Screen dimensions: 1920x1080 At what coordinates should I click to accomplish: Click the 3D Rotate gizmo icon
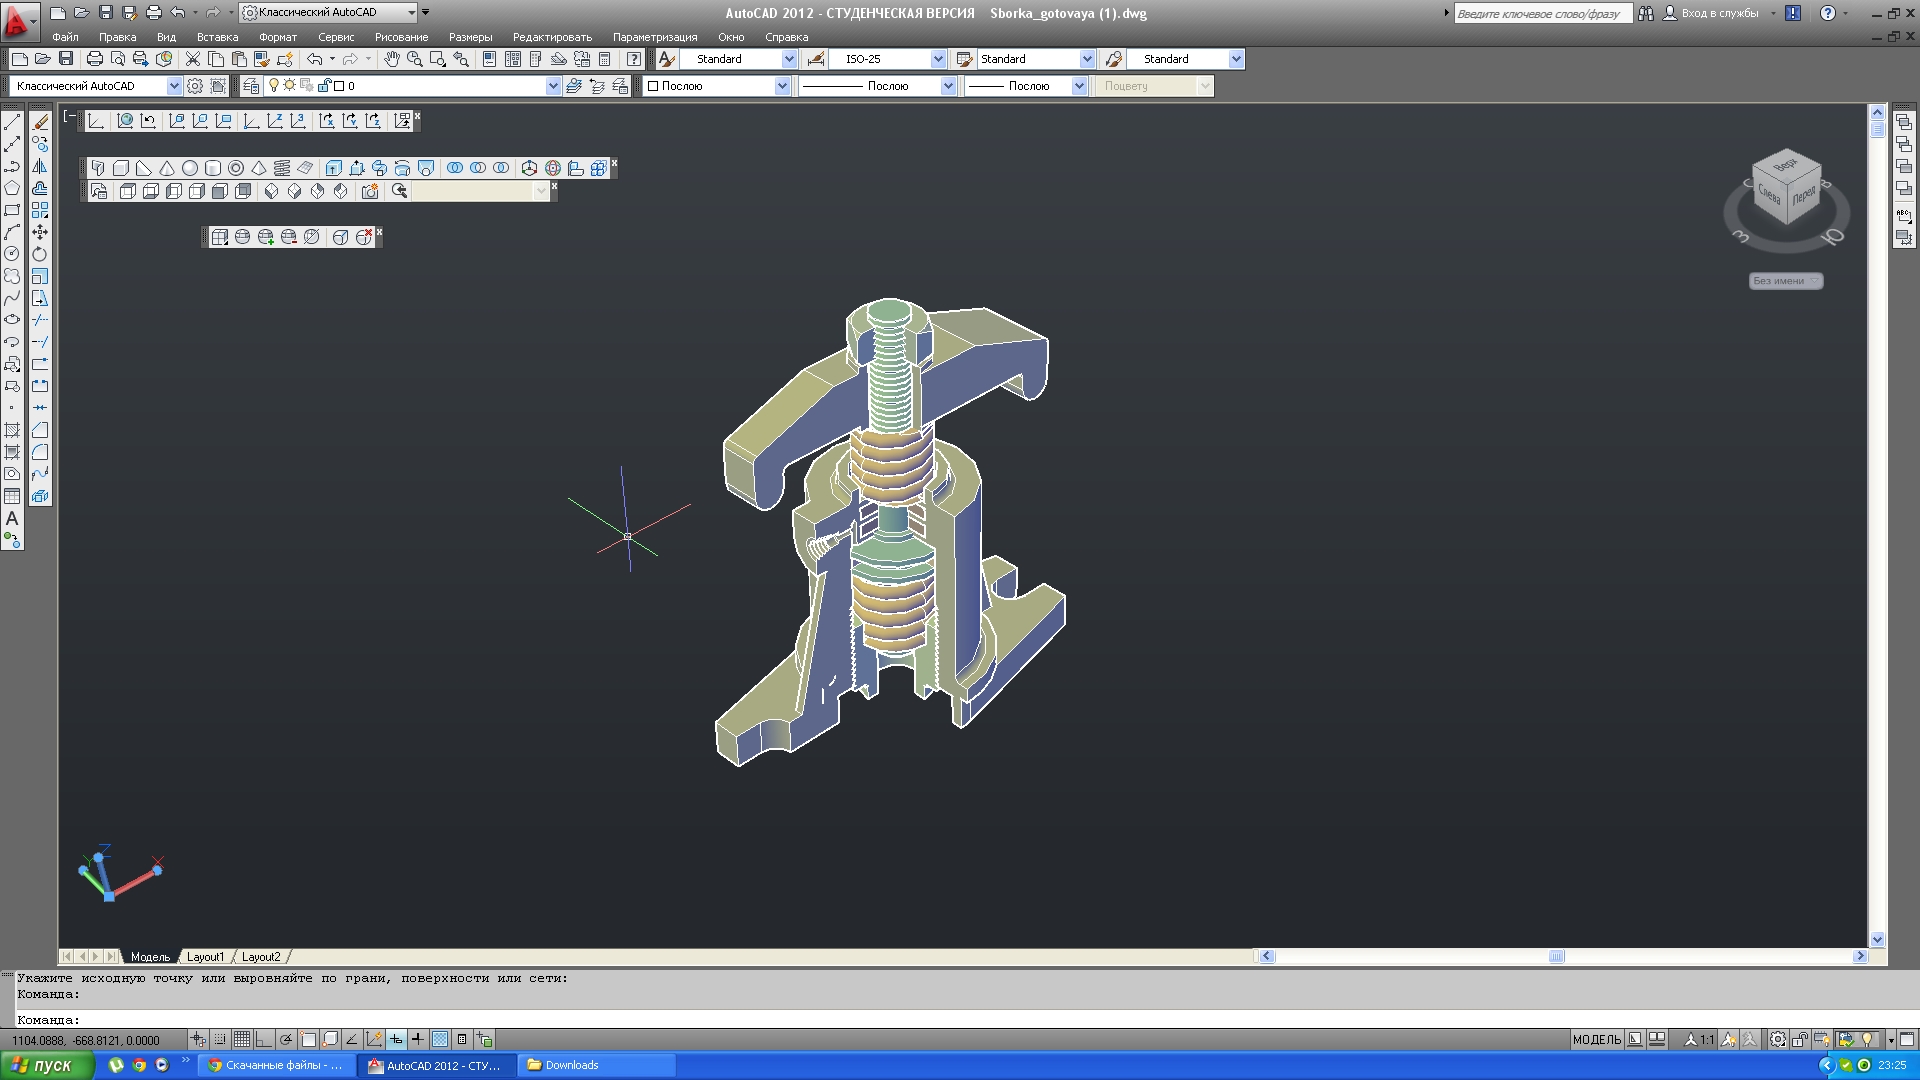click(x=553, y=168)
